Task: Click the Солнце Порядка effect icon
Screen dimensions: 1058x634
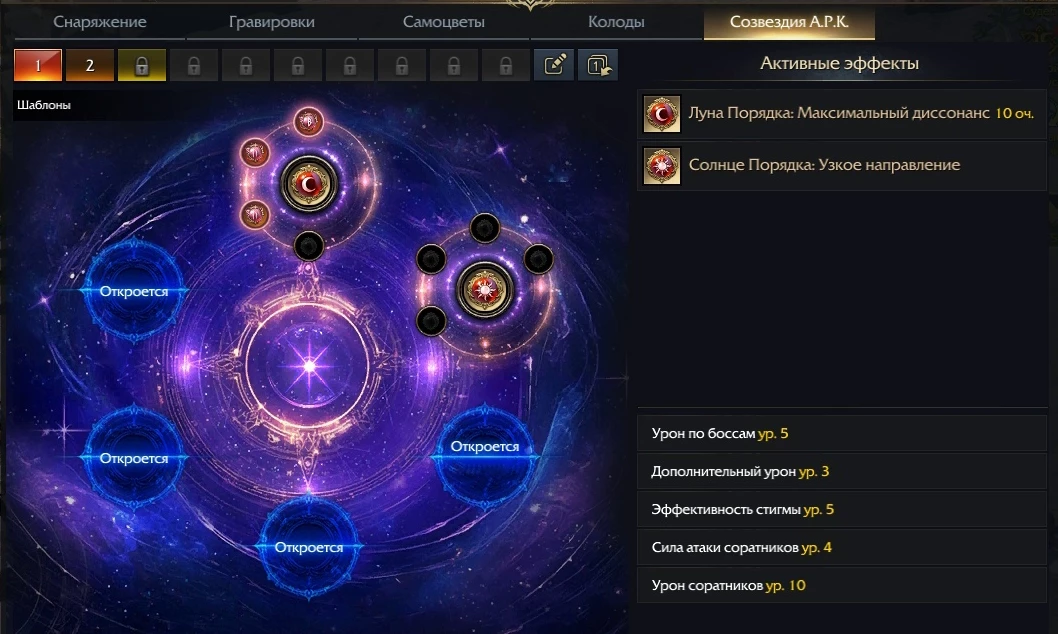Action: coord(662,165)
